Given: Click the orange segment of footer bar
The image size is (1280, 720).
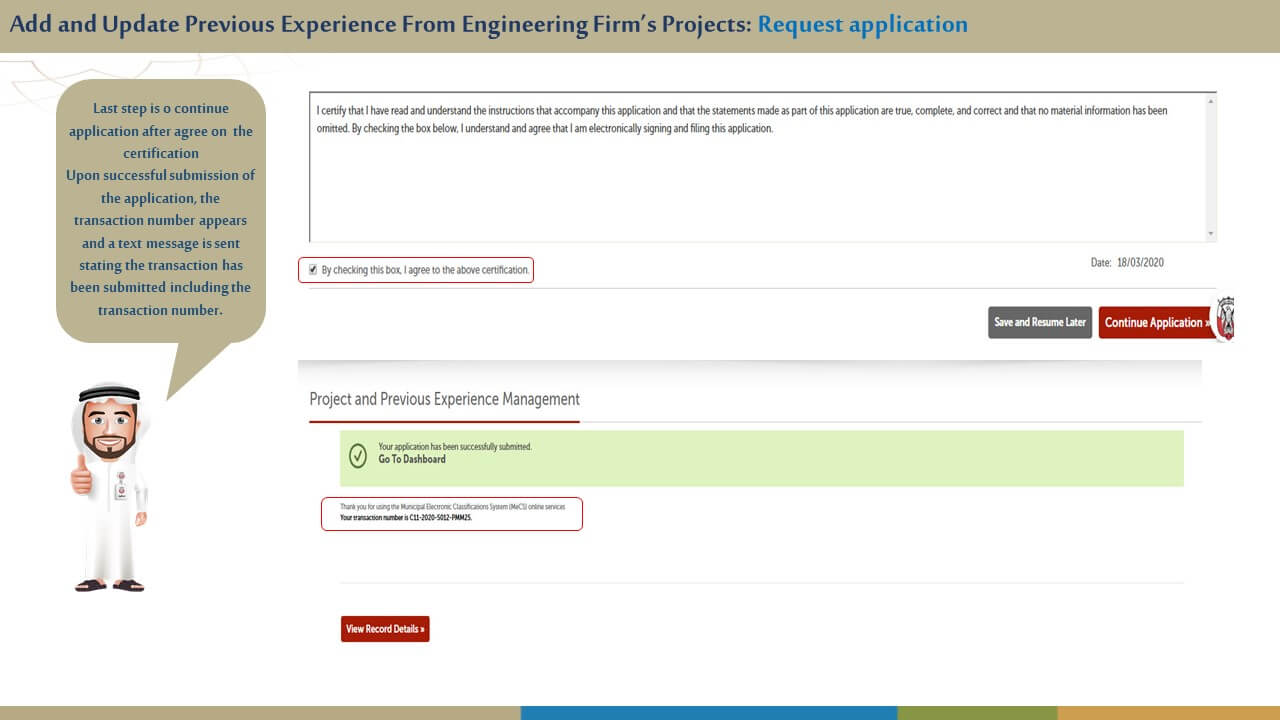Looking at the screenshot, I should point(1168,713).
